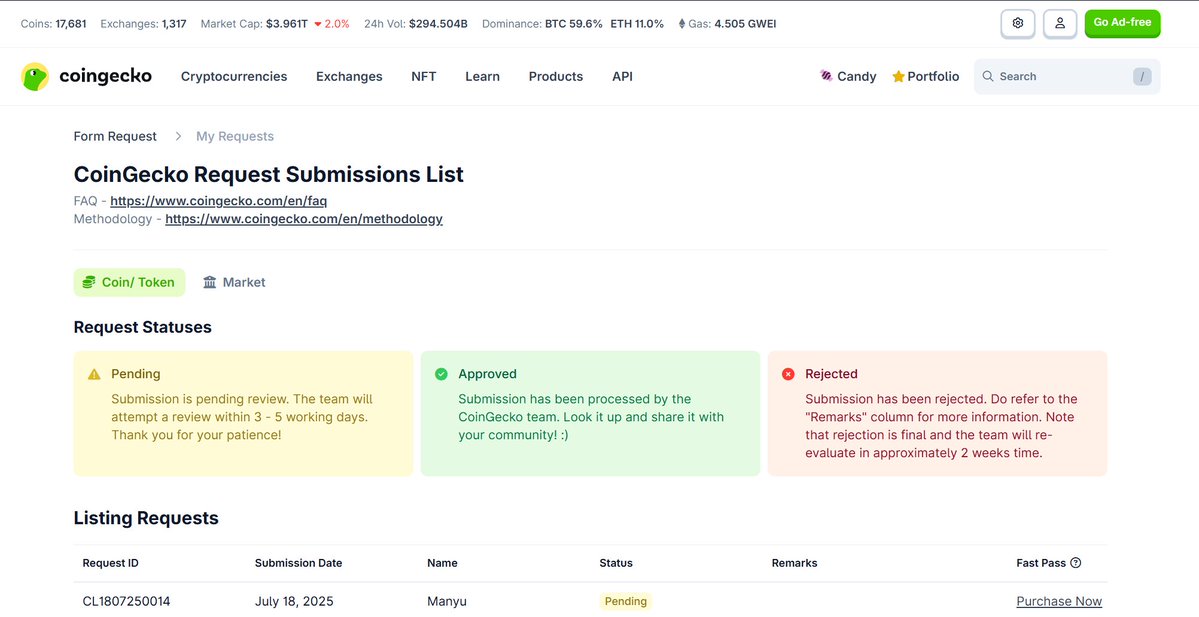
Task: Click the Approved green checkmark icon
Action: tap(441, 374)
